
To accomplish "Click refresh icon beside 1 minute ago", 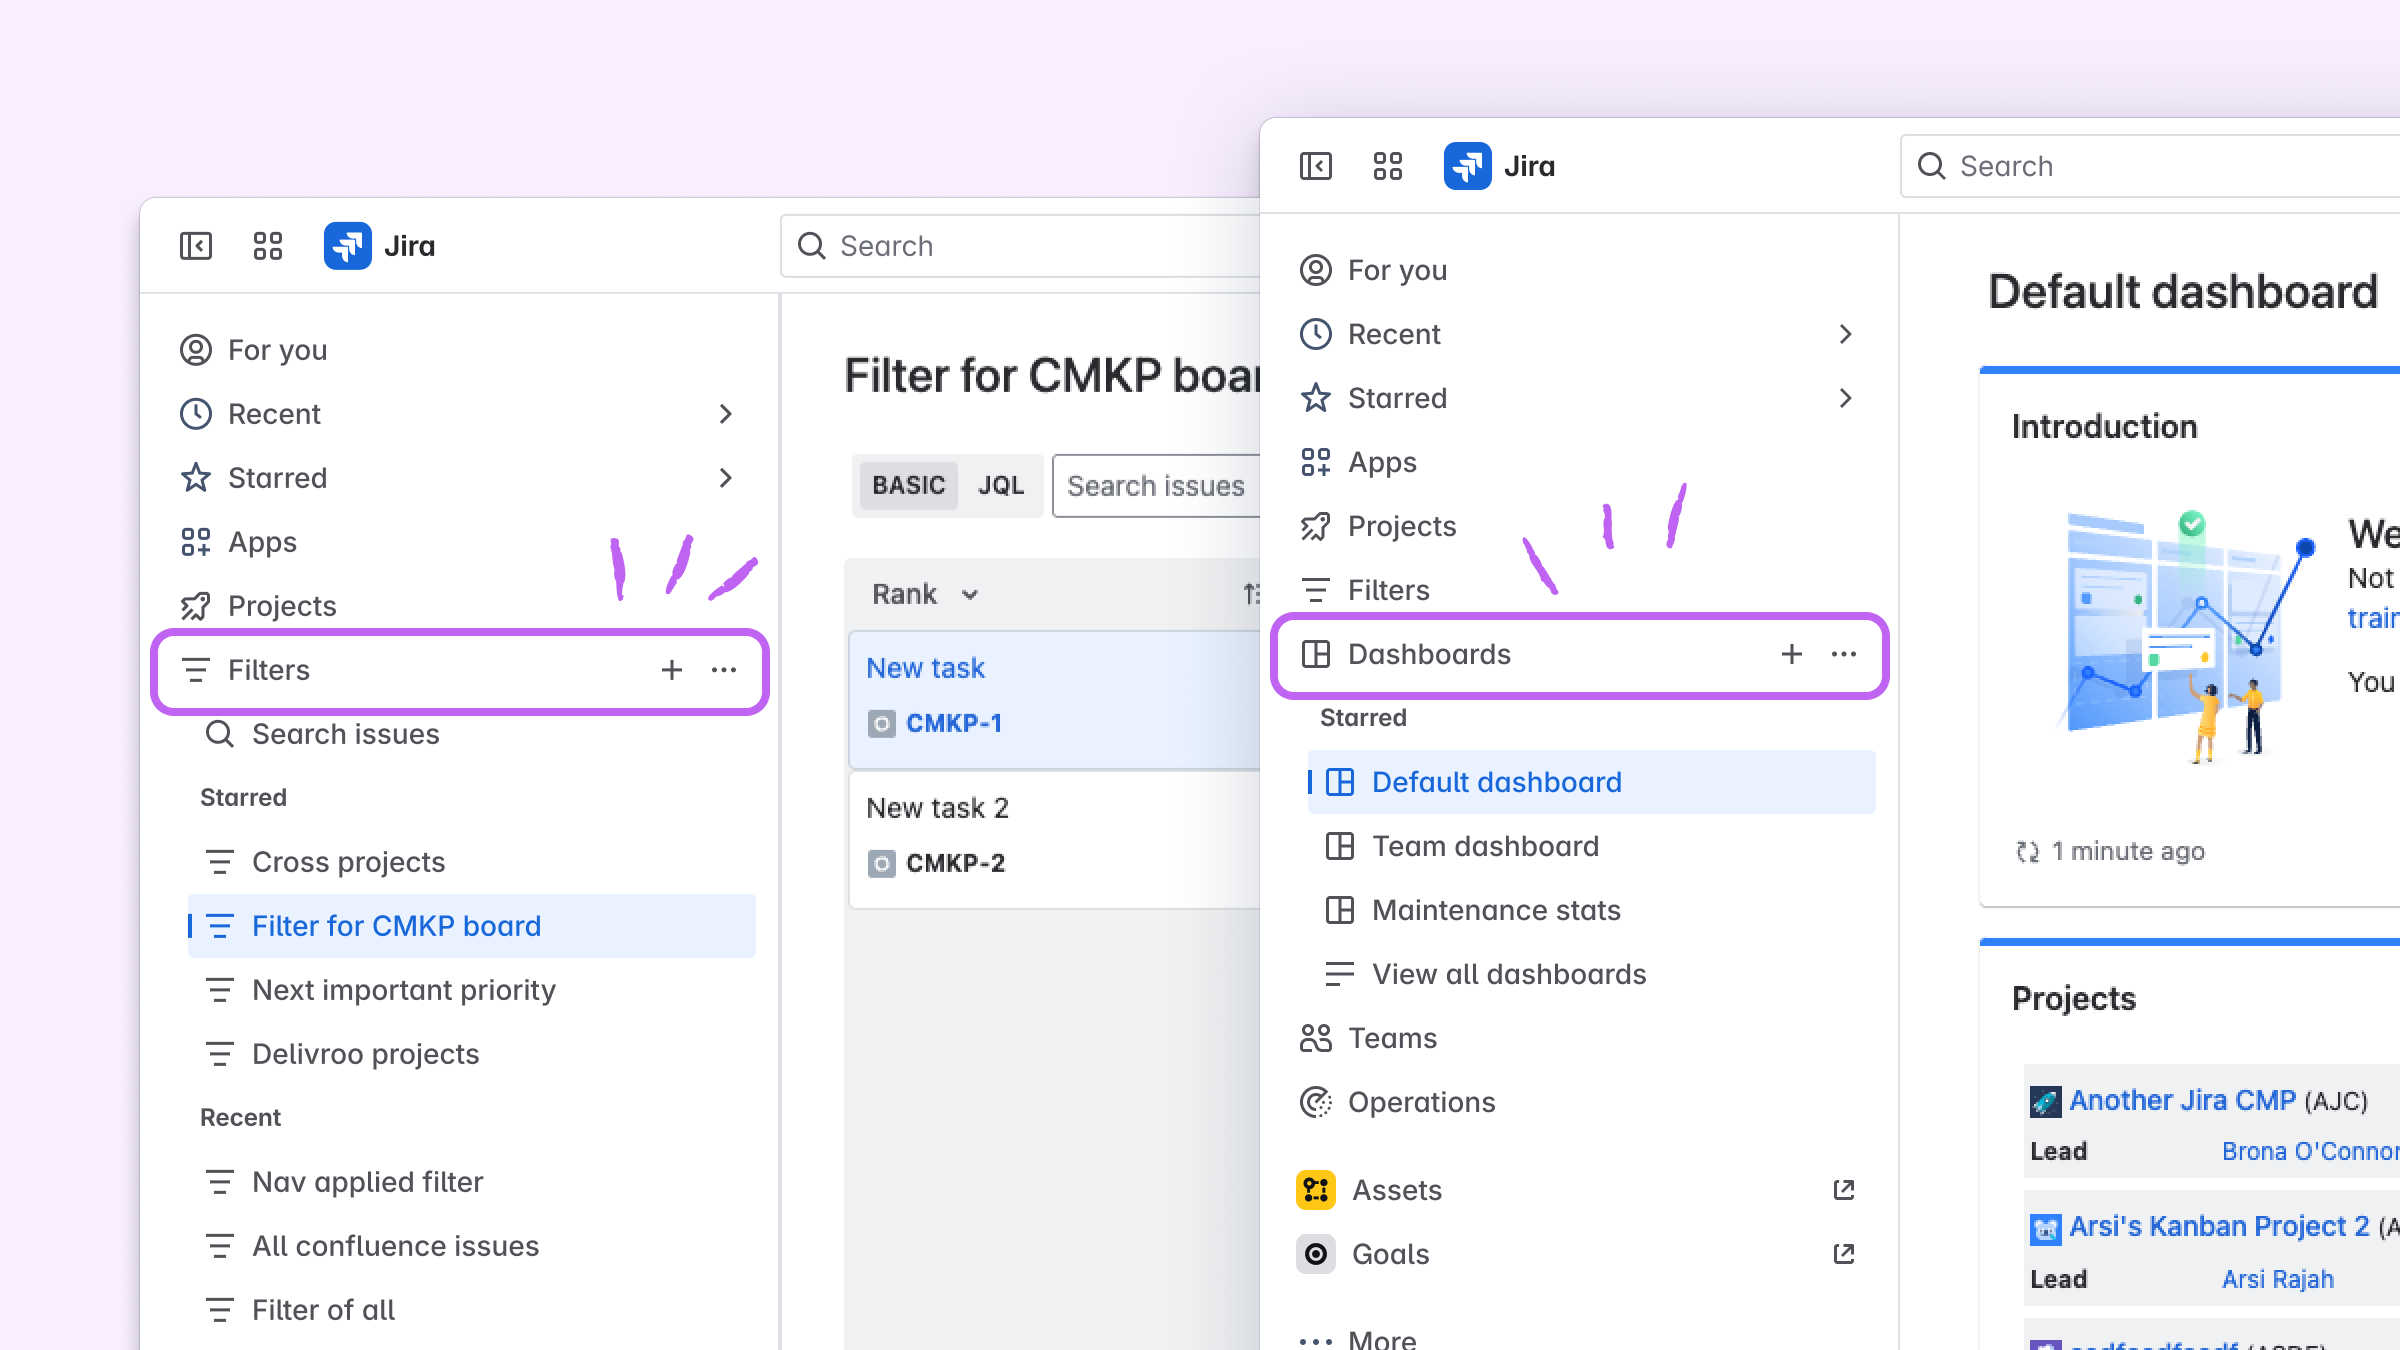I will tap(2027, 852).
